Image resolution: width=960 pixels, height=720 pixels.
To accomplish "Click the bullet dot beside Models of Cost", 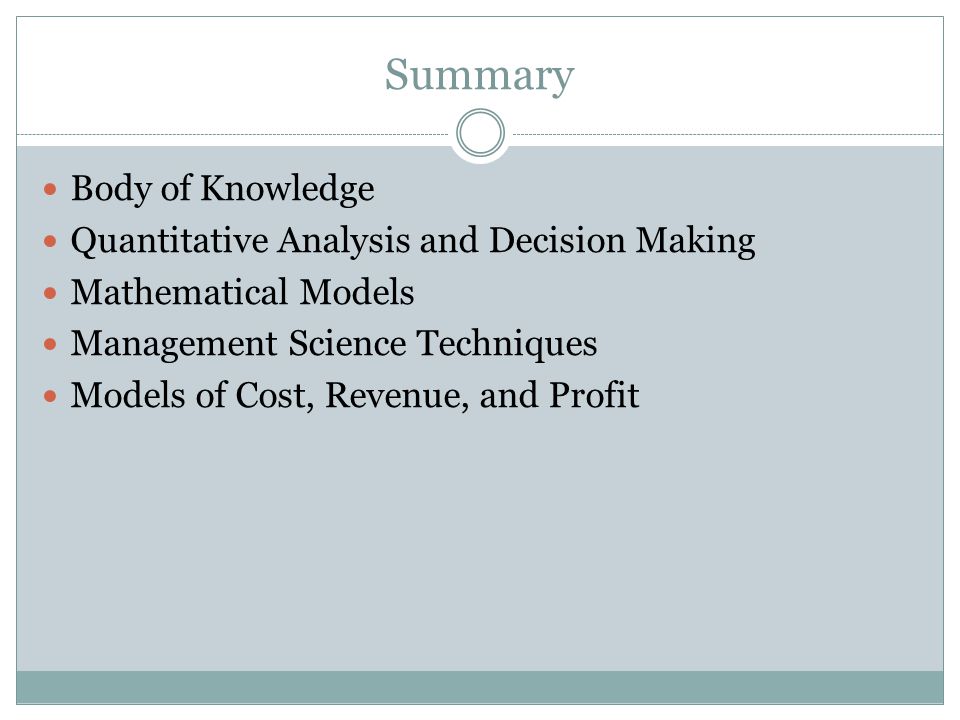I will click(50, 396).
